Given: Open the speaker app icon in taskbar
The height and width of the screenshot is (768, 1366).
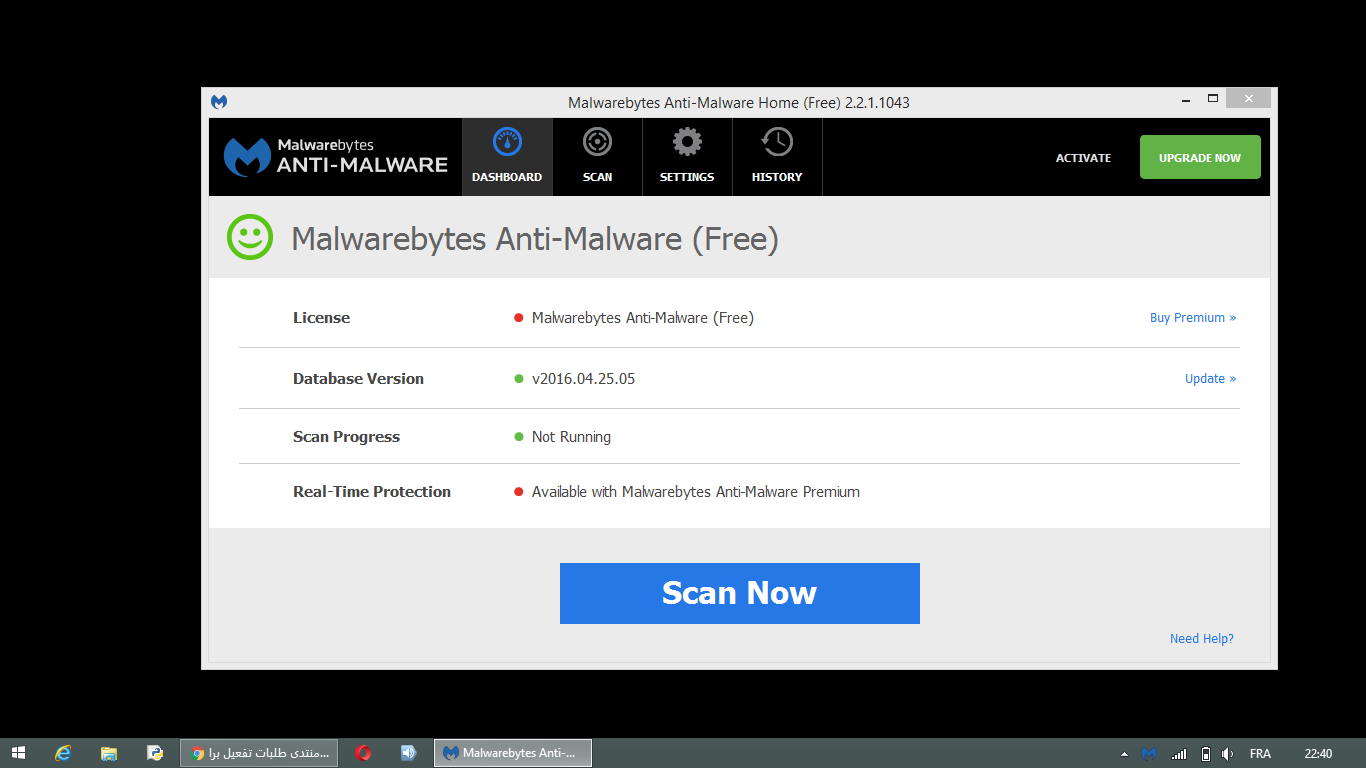Looking at the screenshot, I should point(408,753).
